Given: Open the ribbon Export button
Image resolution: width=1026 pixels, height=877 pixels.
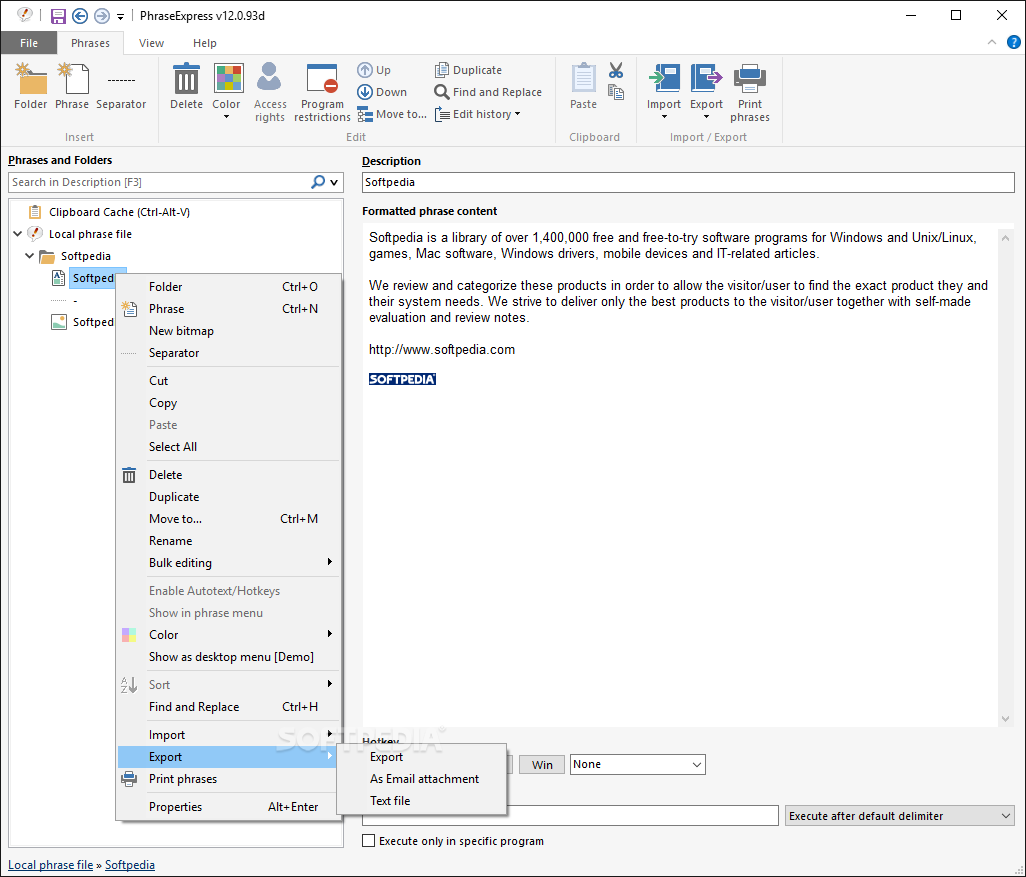Looking at the screenshot, I should pyautogui.click(x=707, y=92).
